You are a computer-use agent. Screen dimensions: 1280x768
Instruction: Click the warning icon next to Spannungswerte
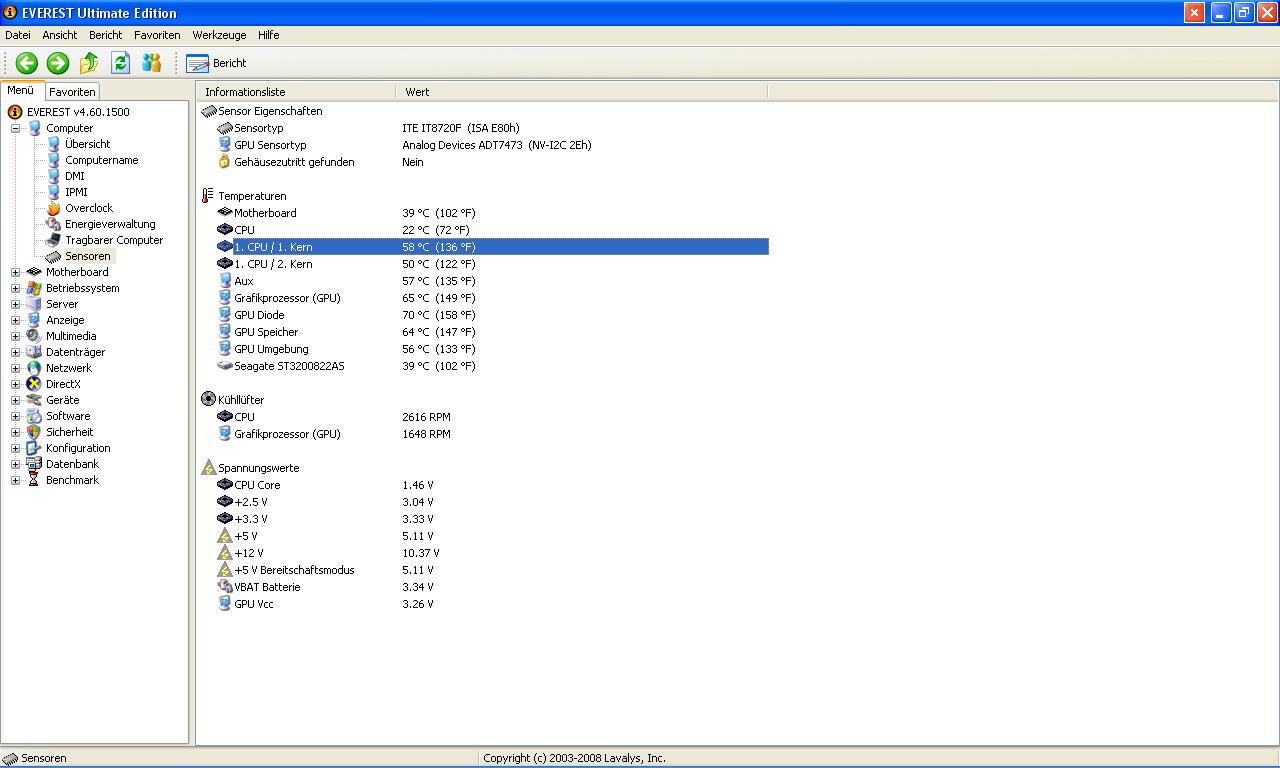pos(208,468)
